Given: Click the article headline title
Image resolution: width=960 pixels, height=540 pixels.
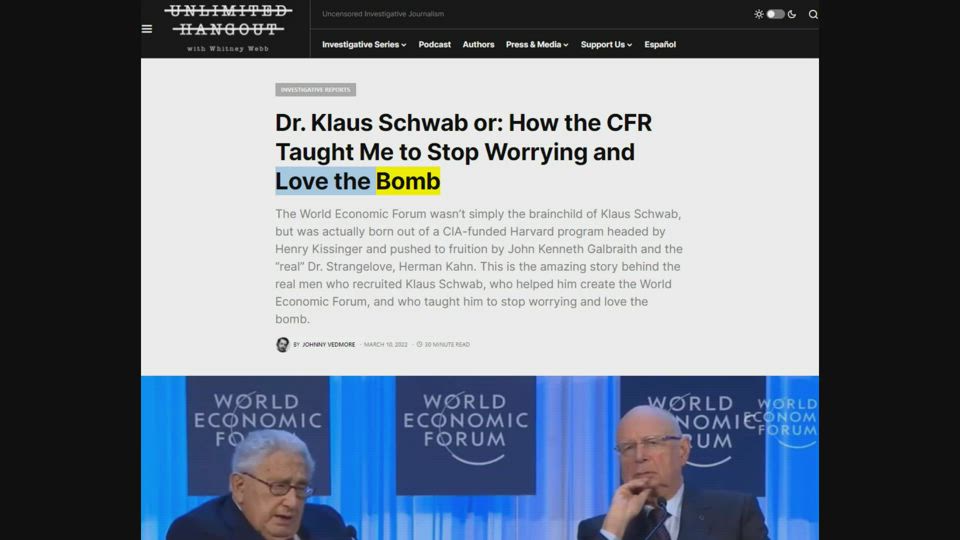Looking at the screenshot, I should point(463,152).
